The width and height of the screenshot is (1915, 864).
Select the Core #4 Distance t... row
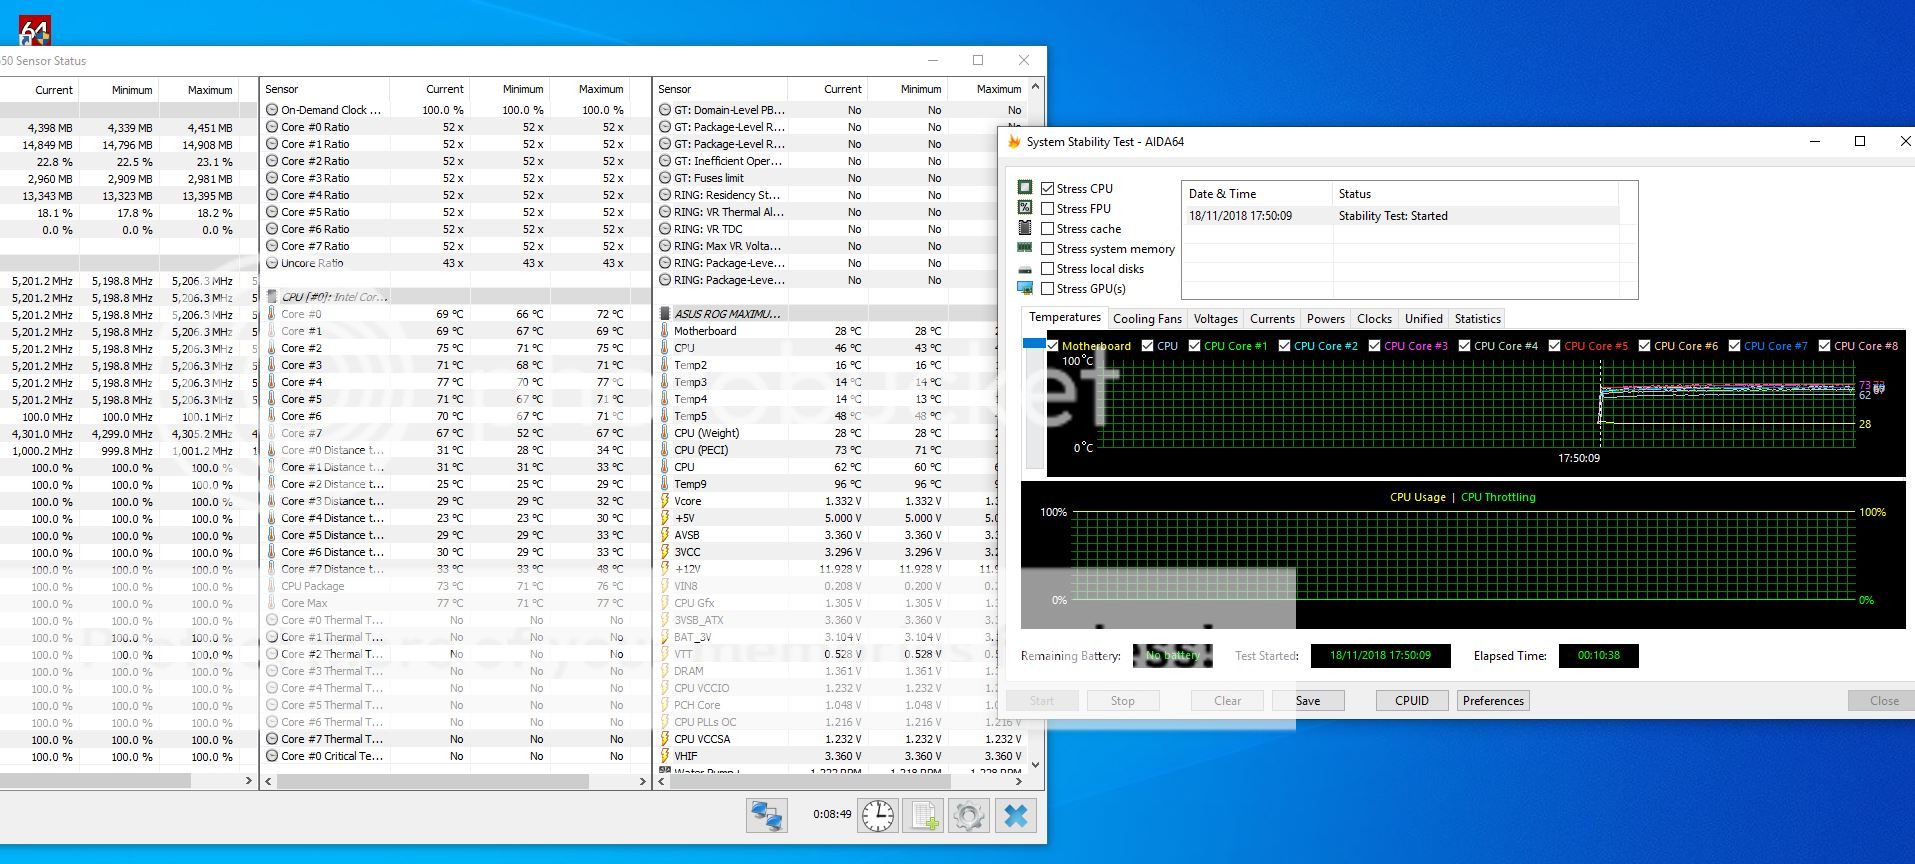pos(454,518)
